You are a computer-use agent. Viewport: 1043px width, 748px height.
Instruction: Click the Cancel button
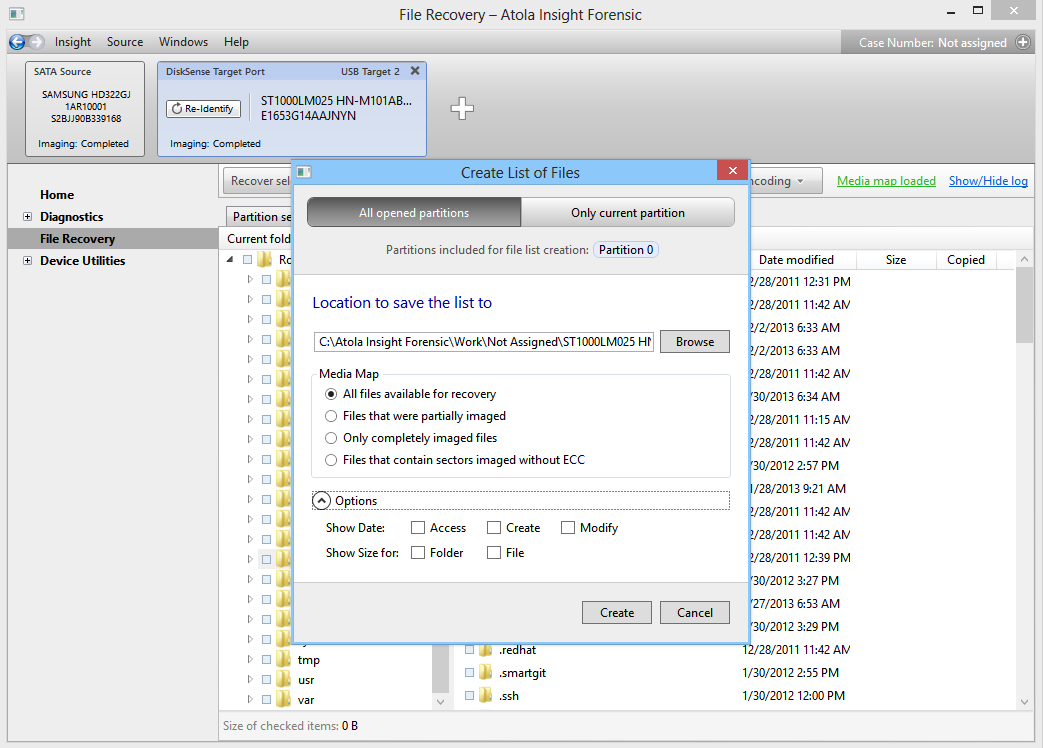(x=694, y=612)
